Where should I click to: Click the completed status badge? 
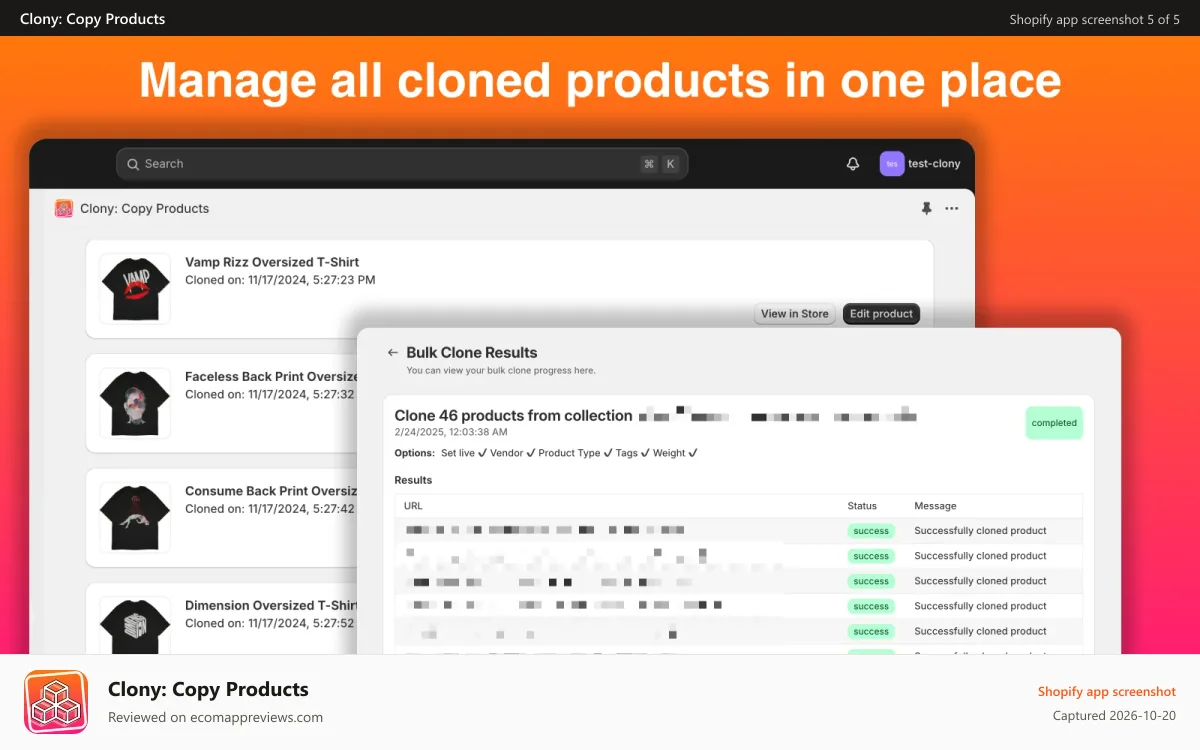(1054, 423)
